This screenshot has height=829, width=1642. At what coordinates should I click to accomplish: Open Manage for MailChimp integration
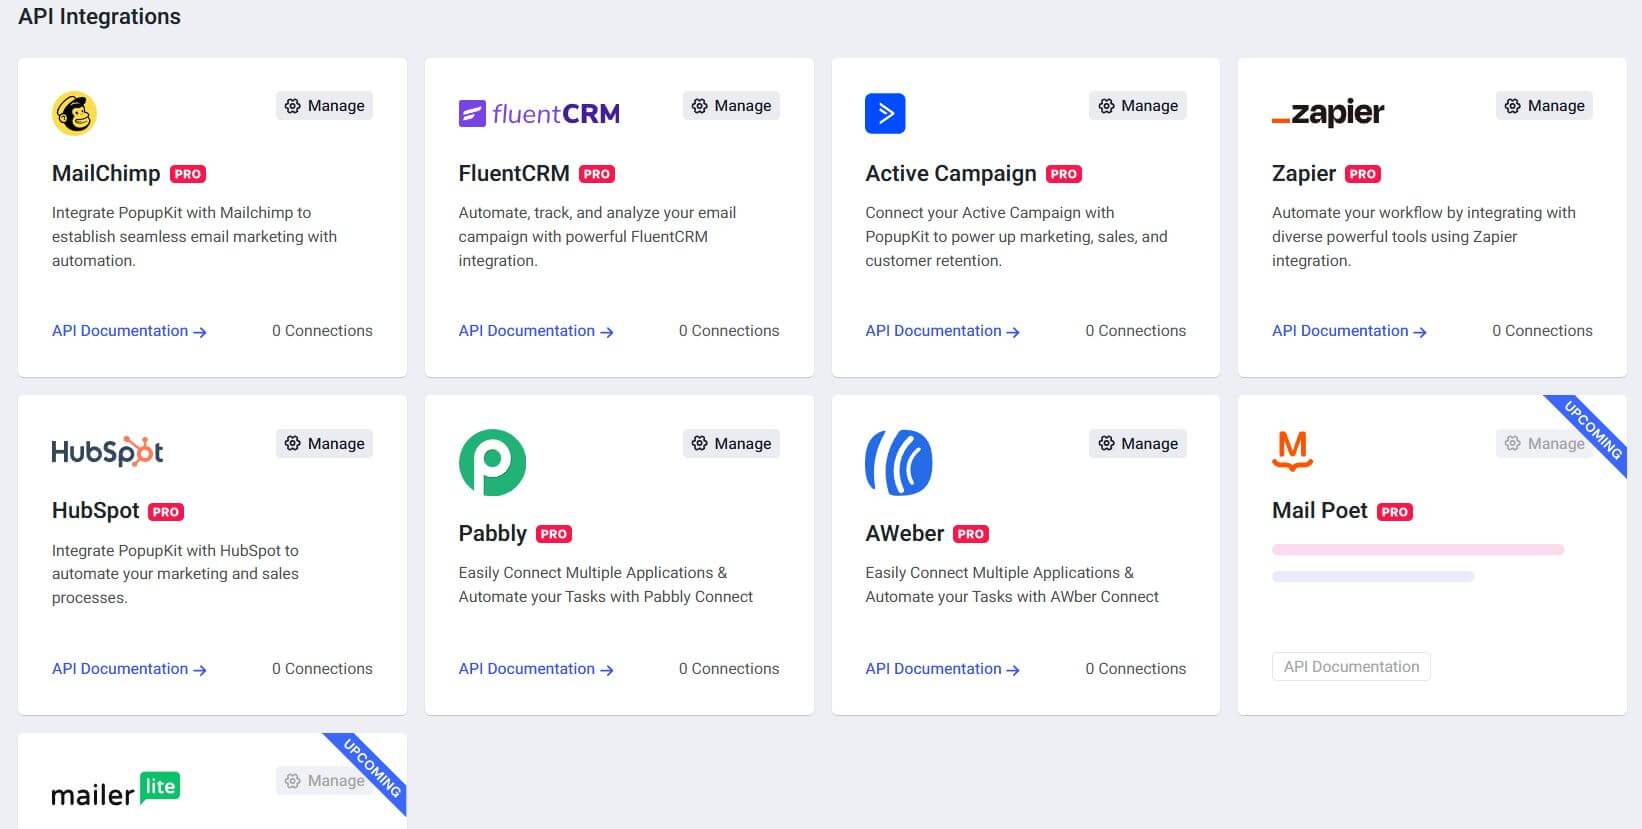[324, 106]
